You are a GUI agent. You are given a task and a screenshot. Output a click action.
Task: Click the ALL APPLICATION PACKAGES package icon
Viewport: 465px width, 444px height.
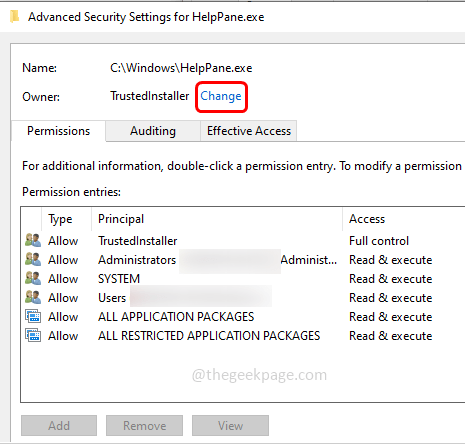pyautogui.click(x=33, y=316)
